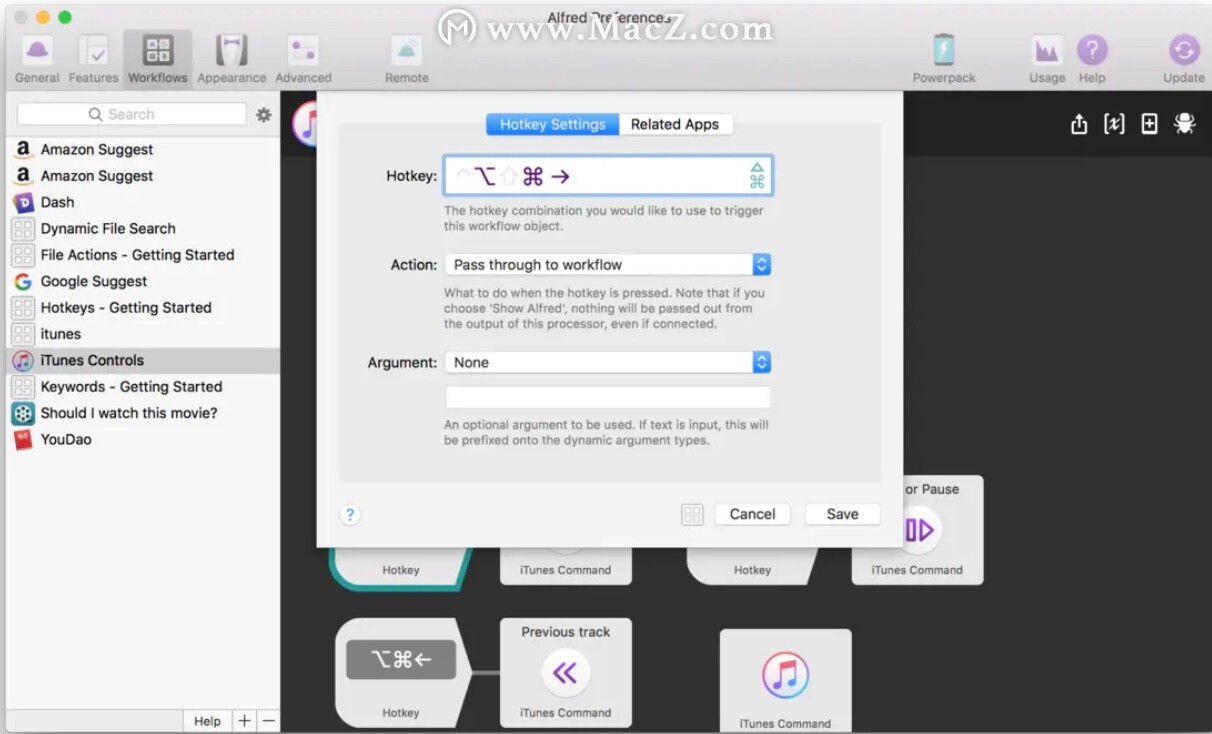Select the Google Suggest workflow
Screen dimensions: 1212x734
[143, 281]
